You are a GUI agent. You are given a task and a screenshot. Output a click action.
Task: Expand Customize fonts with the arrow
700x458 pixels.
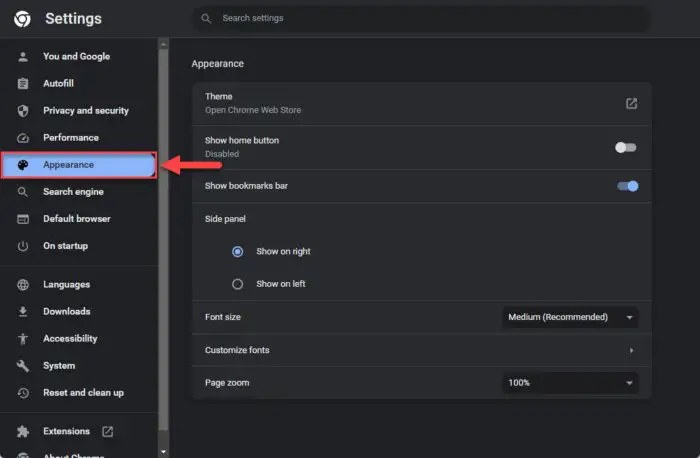(631, 350)
